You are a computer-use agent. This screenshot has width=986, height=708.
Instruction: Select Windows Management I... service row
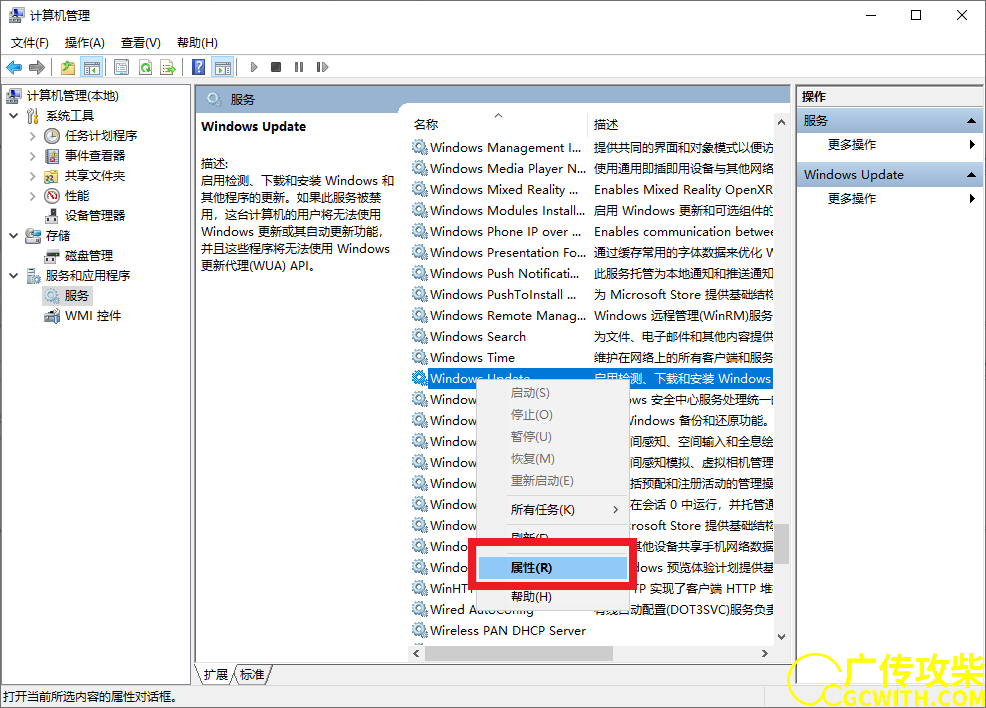coord(592,148)
